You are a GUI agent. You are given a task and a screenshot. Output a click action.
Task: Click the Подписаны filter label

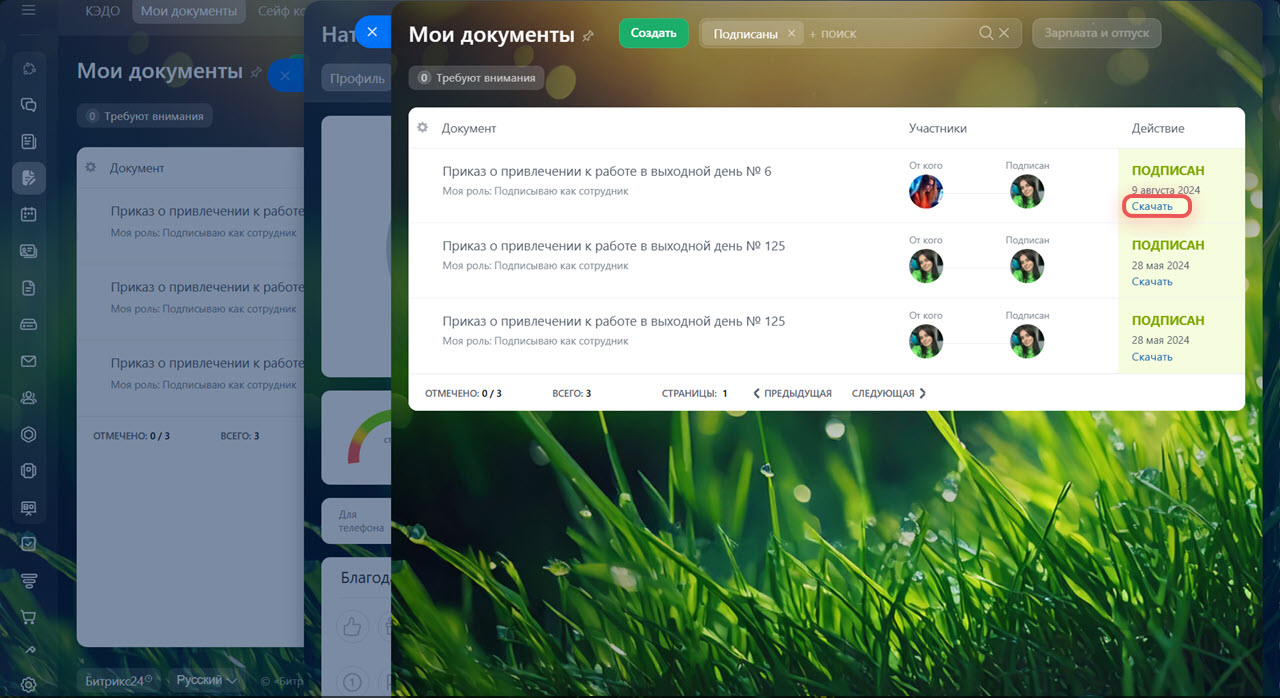(x=745, y=34)
